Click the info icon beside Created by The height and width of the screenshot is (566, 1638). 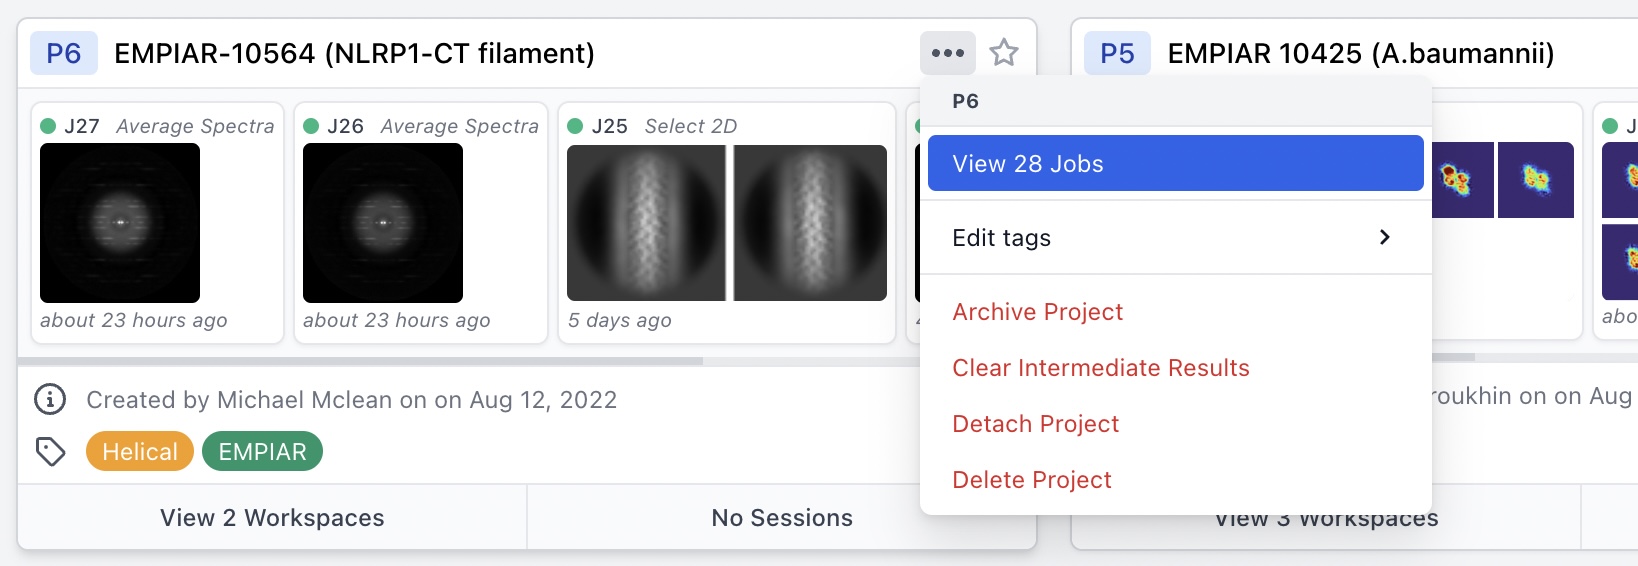(x=50, y=400)
